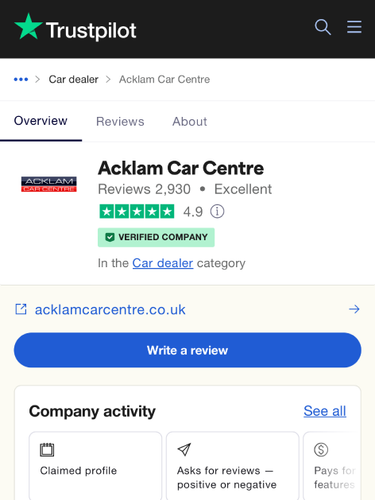Click the Write a review button
This screenshot has width=375, height=500.
187,350
